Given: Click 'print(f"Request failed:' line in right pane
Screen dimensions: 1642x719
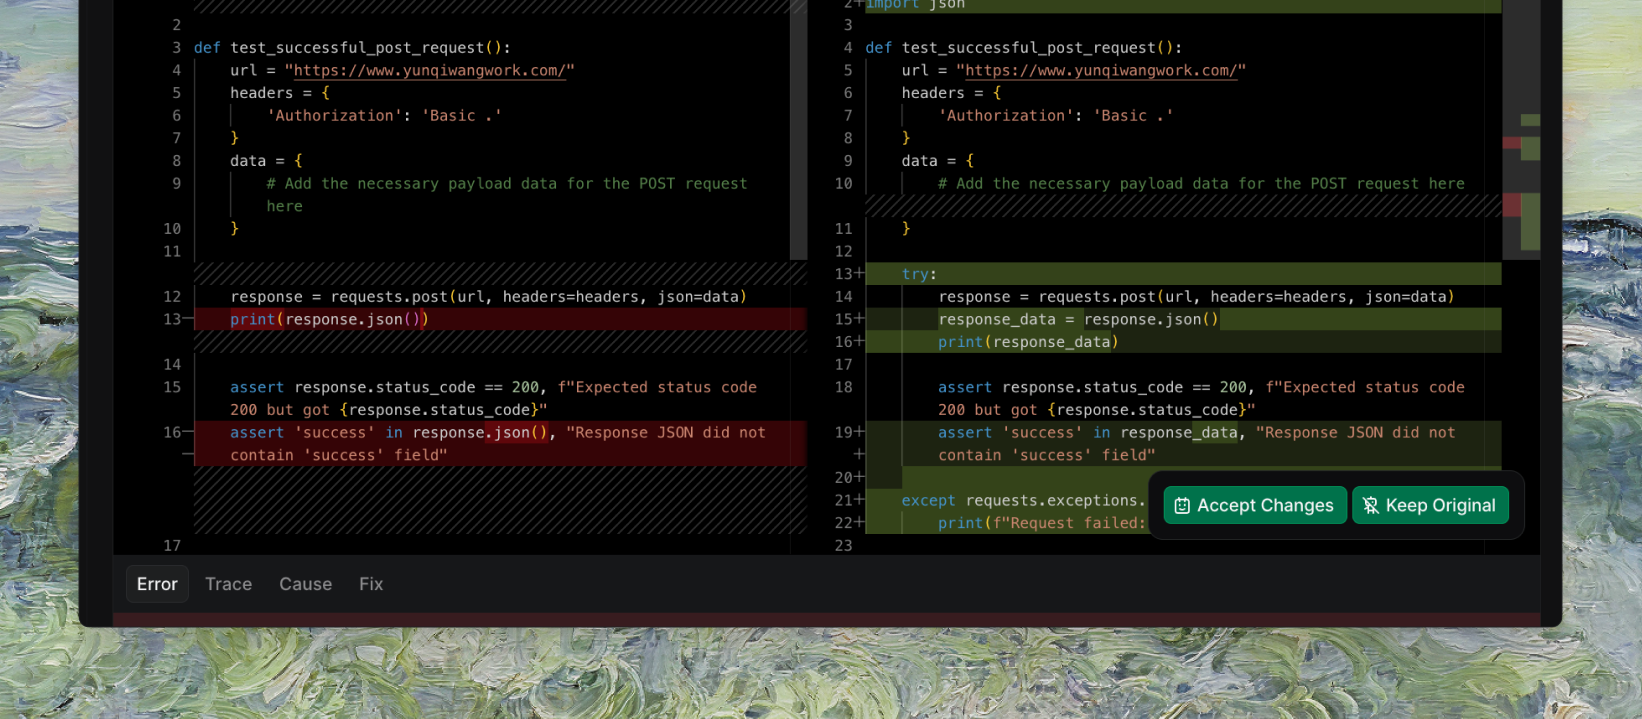Looking at the screenshot, I should point(1041,523).
